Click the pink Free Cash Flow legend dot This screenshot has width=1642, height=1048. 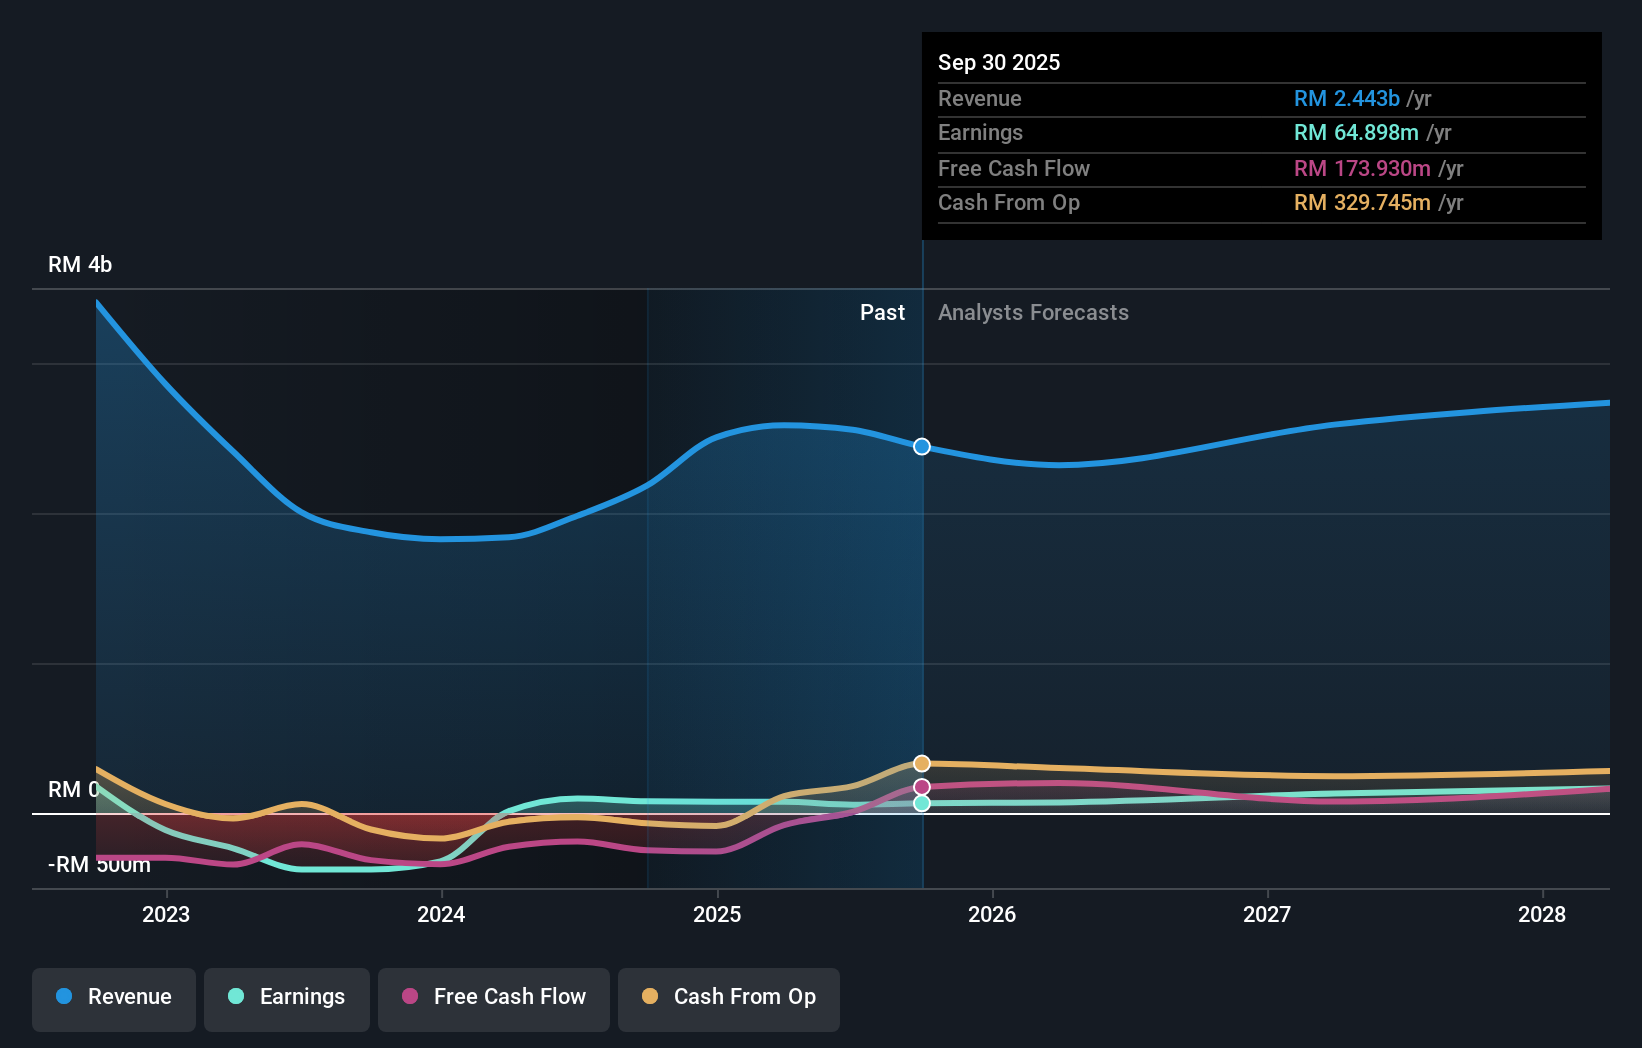pos(410,997)
